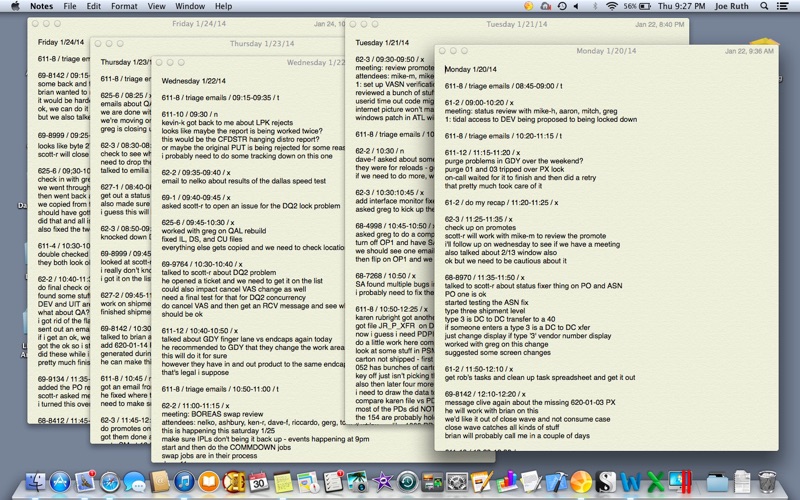The width and height of the screenshot is (800, 500).
Task: Click 'brian will probably call me in a couple of days'
Action: pos(517,436)
